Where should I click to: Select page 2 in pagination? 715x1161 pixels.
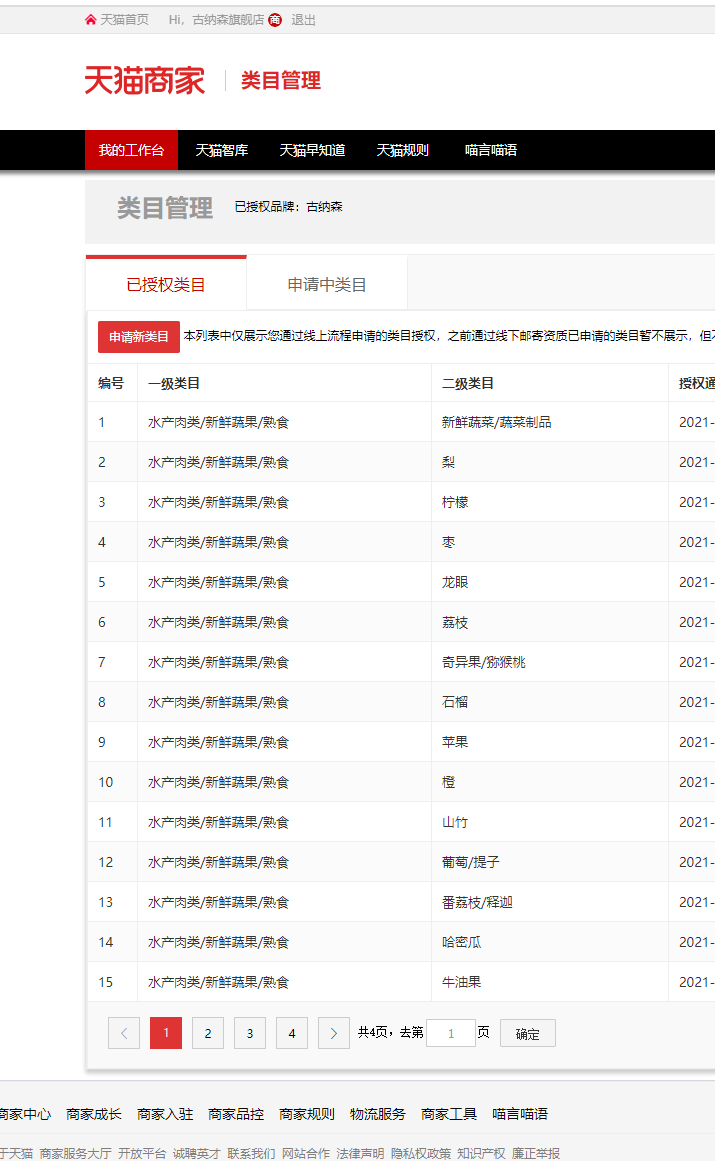[208, 1033]
